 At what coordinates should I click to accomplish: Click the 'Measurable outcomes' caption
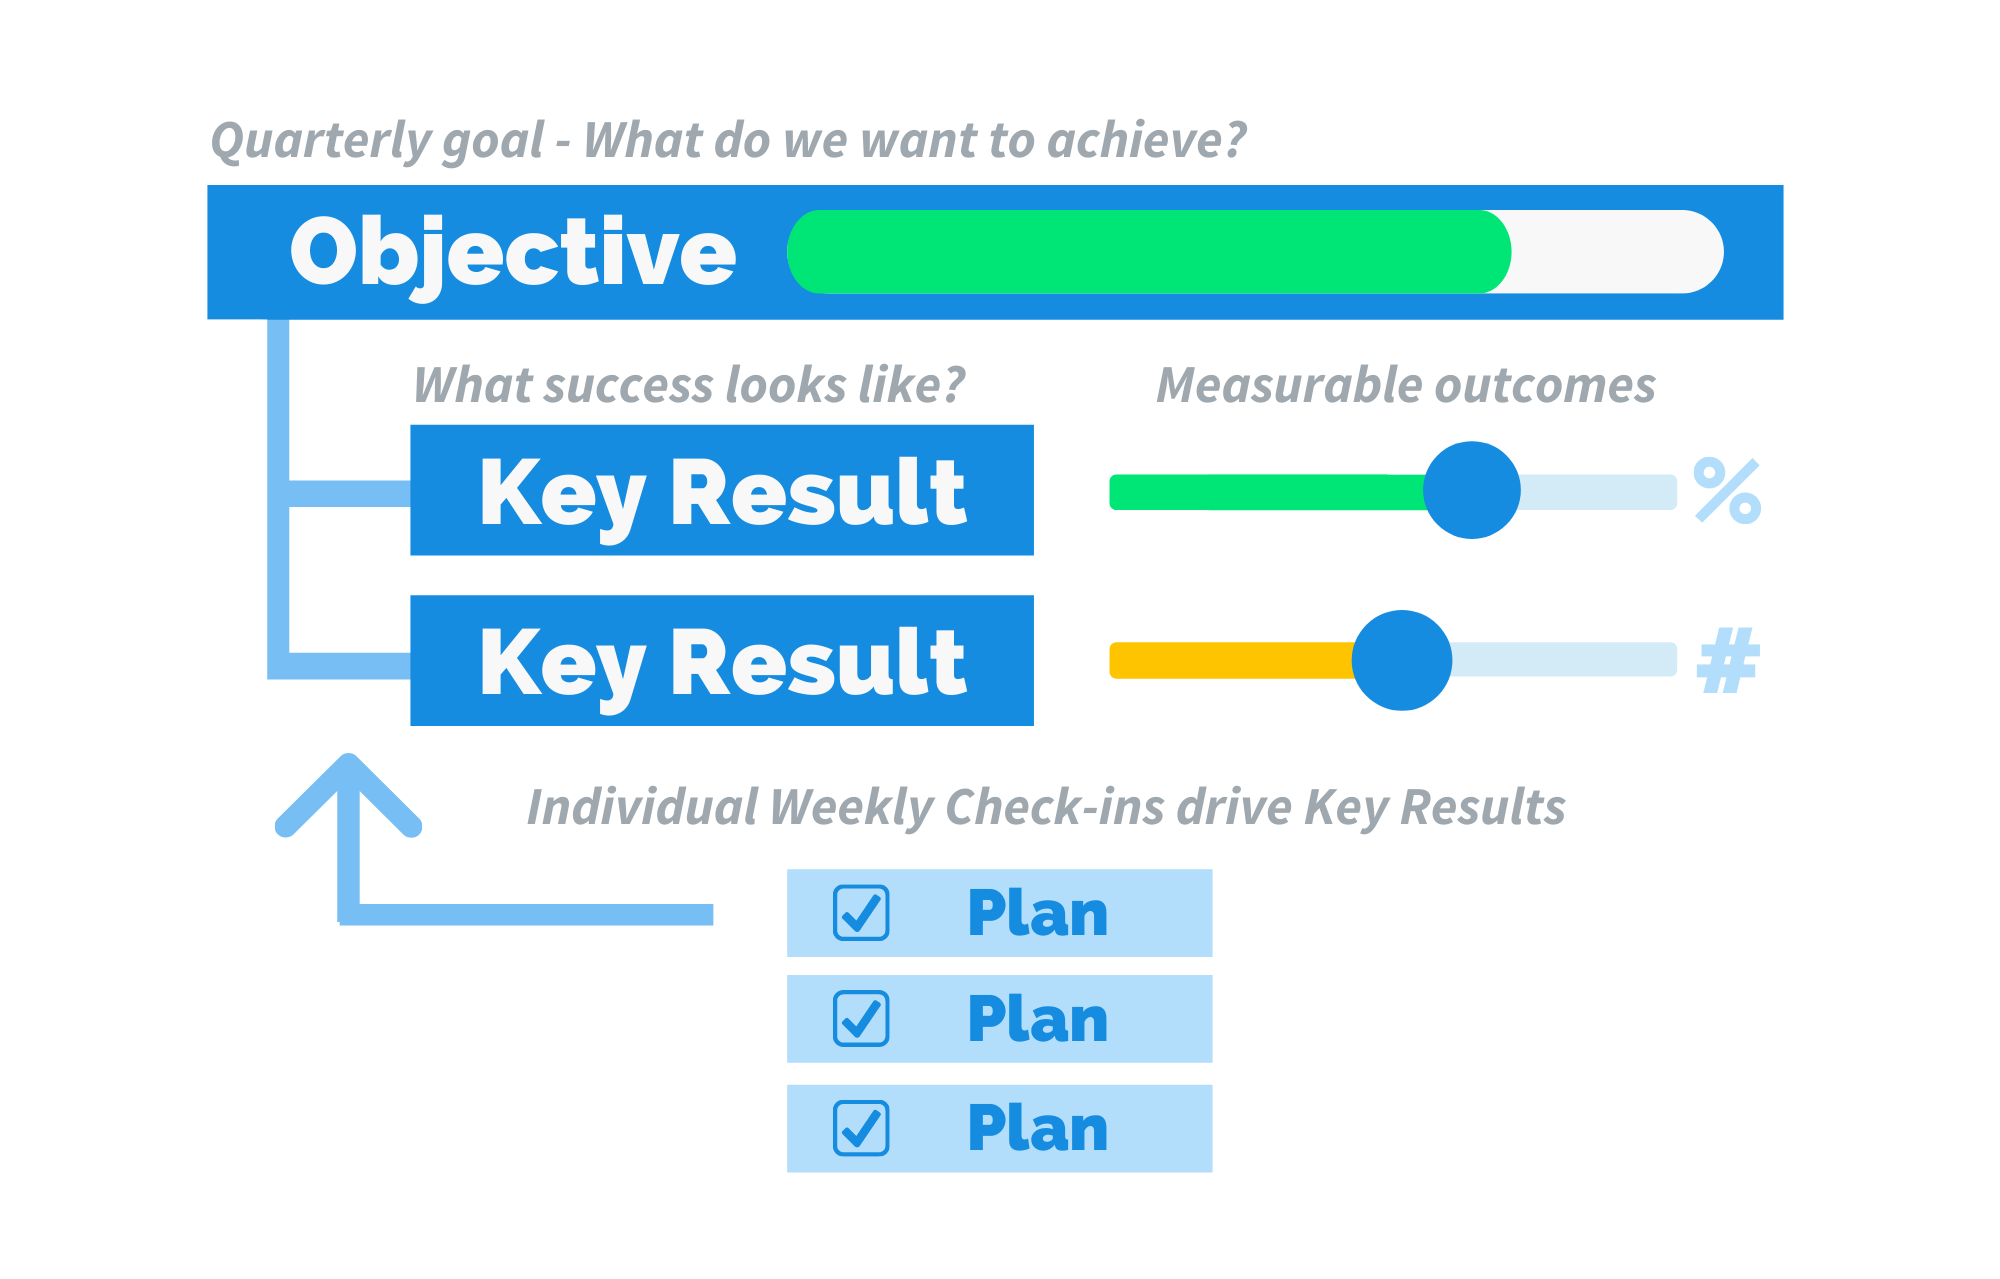pos(1406,385)
